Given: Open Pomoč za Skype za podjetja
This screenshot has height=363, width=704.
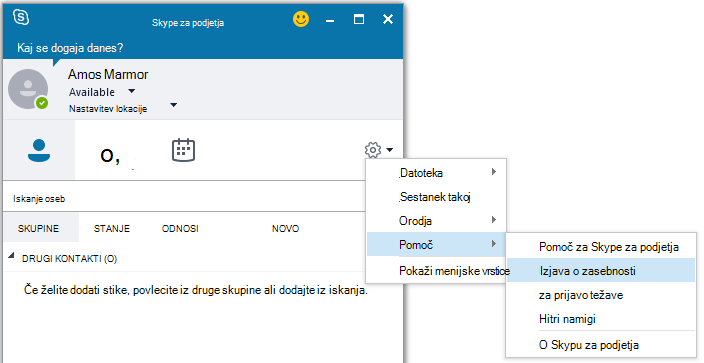Looking at the screenshot, I should pos(601,247).
